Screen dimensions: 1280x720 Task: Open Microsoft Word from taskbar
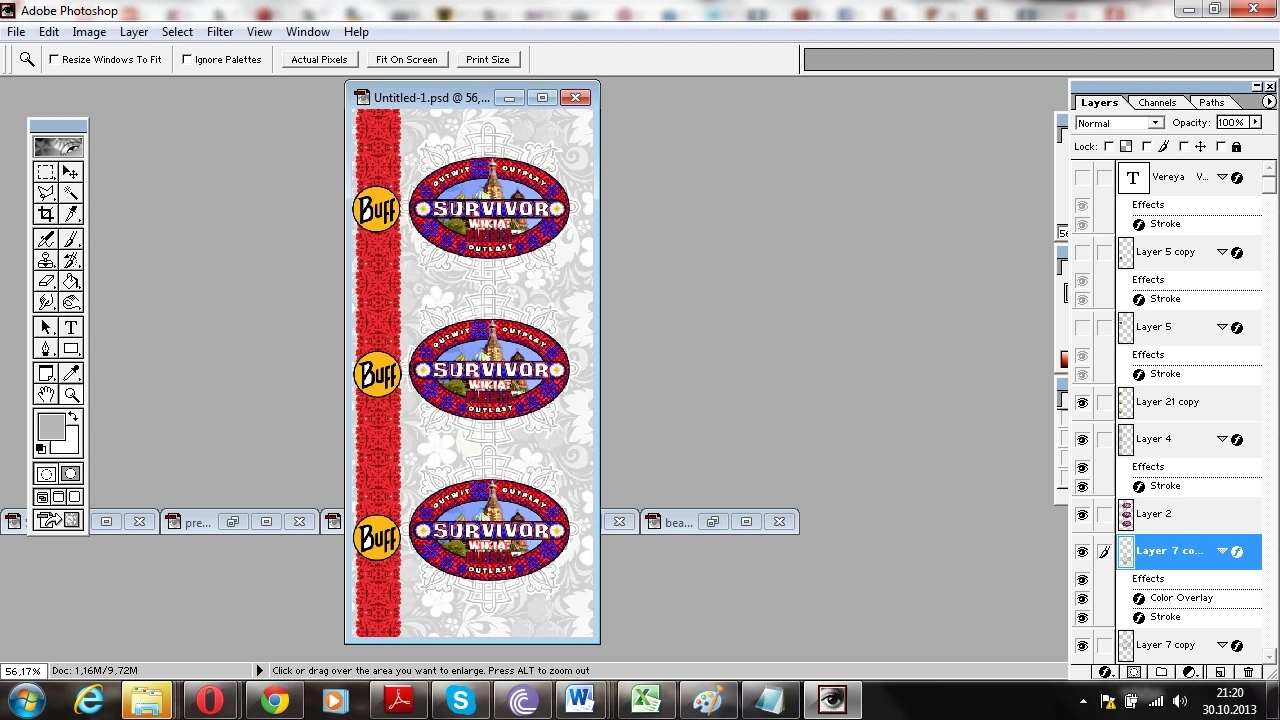coord(582,700)
